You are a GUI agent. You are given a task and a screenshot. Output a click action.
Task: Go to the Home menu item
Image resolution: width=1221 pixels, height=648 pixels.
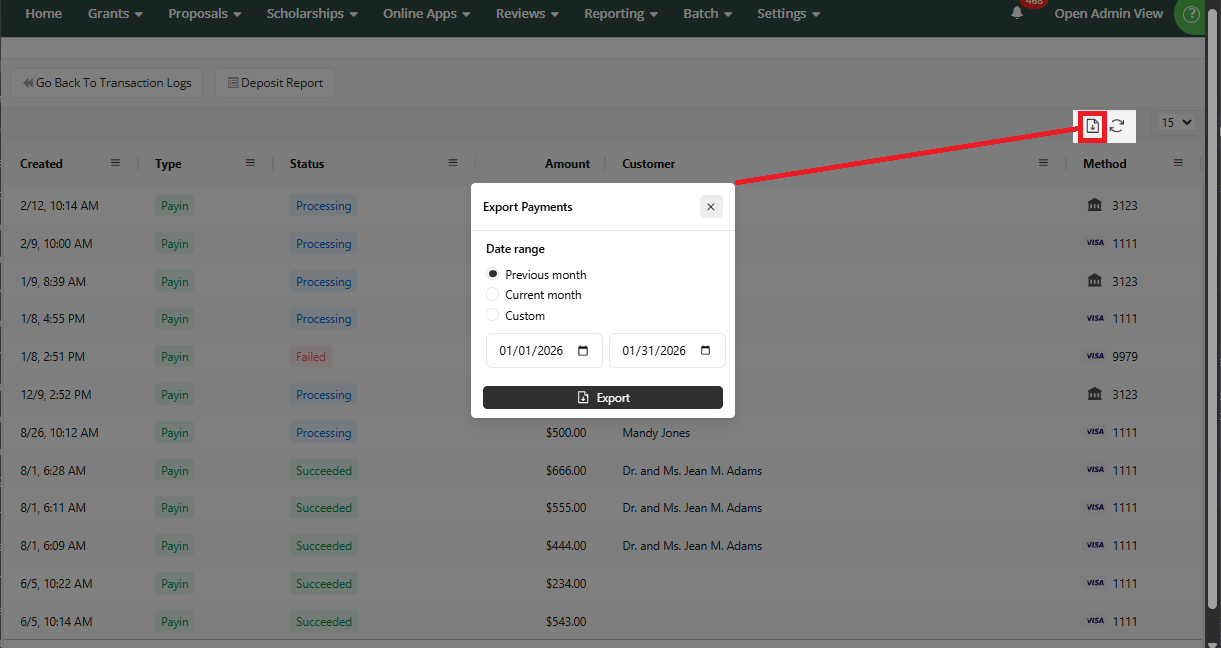point(43,14)
